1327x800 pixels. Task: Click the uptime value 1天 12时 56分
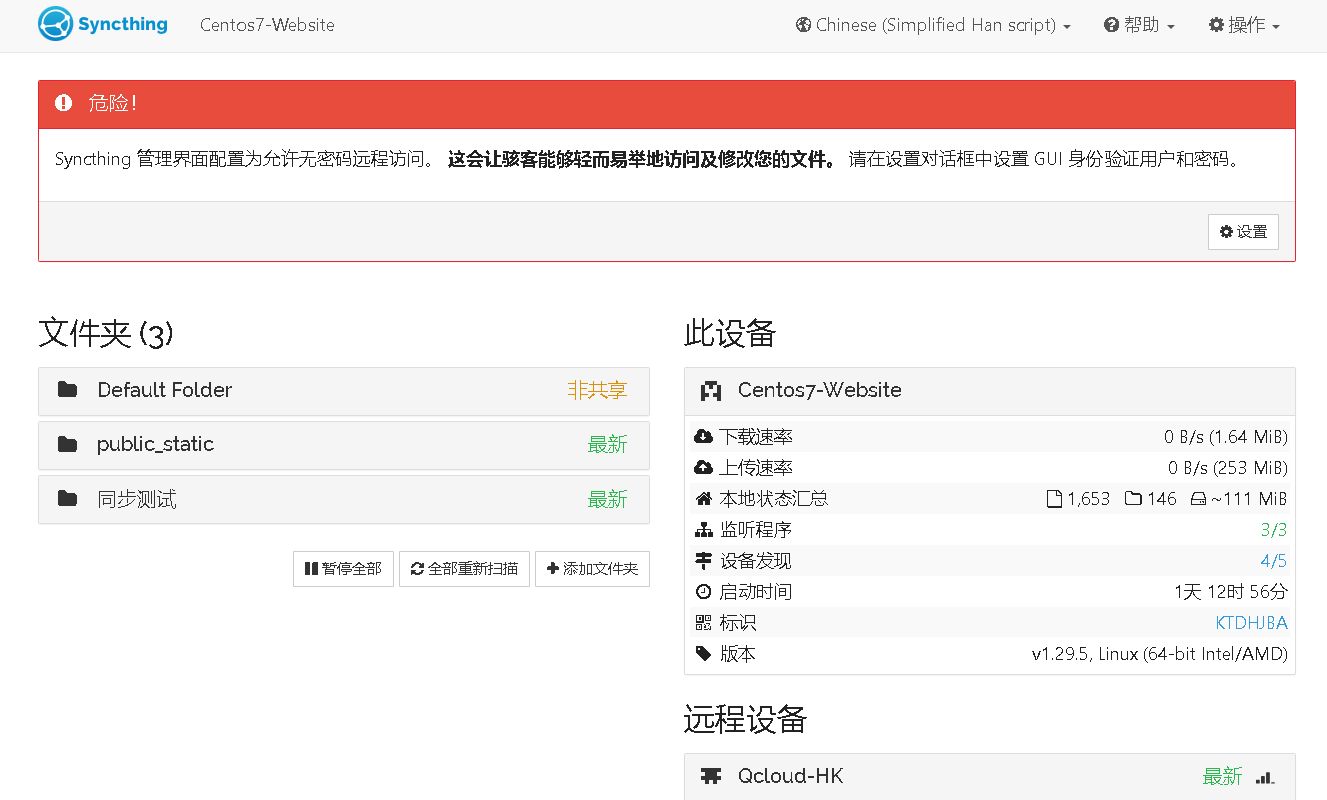1231,592
